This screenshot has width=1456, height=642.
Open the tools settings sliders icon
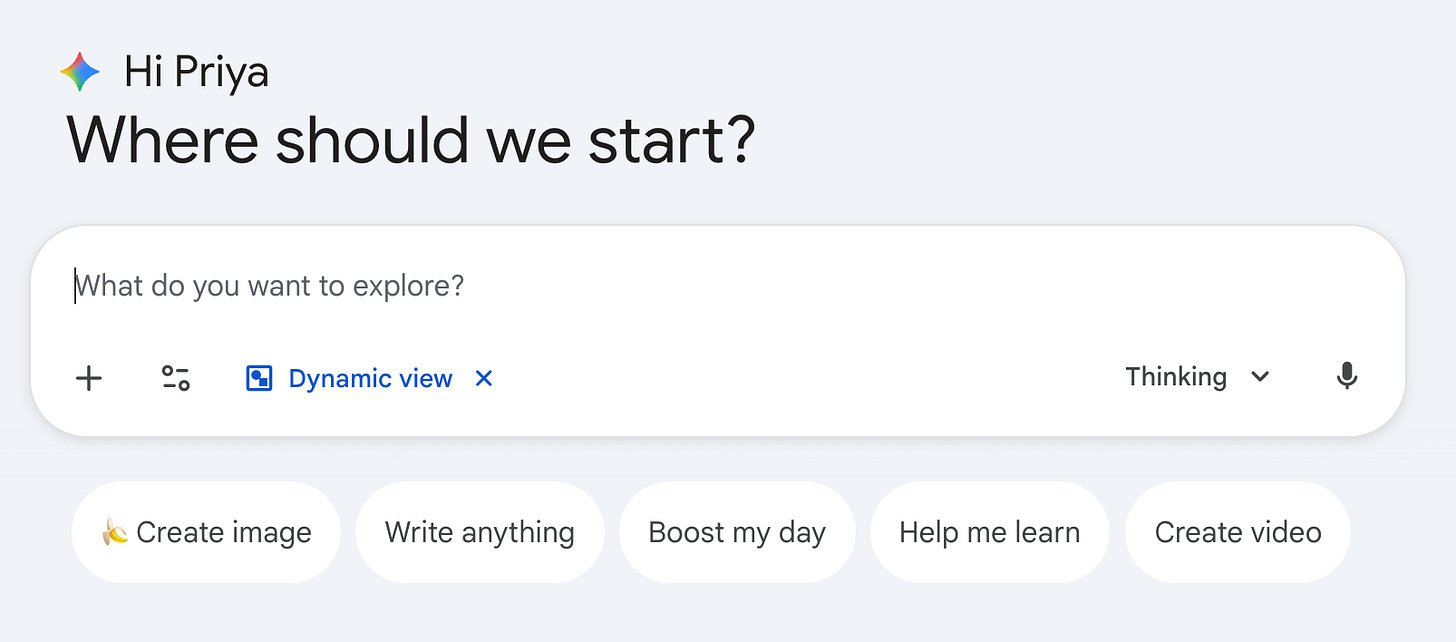[x=176, y=378]
